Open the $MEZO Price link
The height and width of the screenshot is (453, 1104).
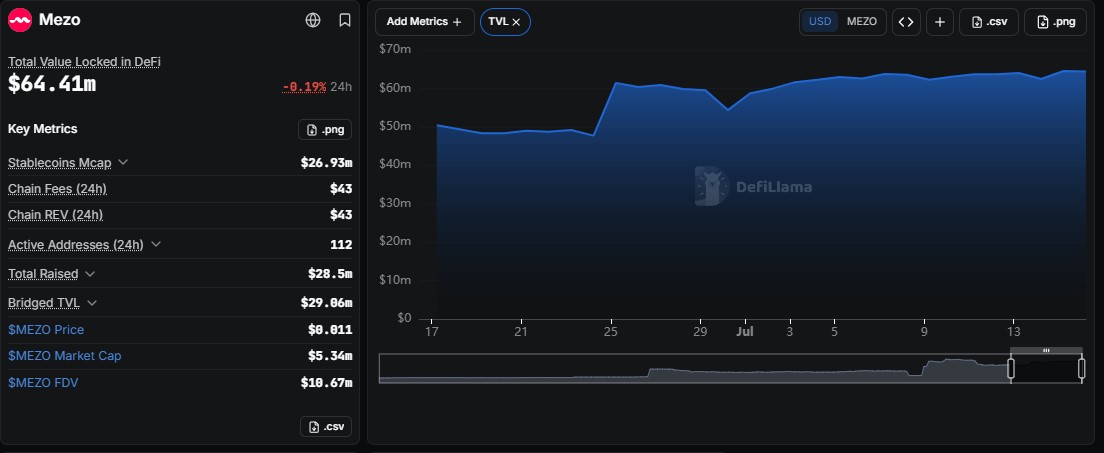[x=46, y=330]
